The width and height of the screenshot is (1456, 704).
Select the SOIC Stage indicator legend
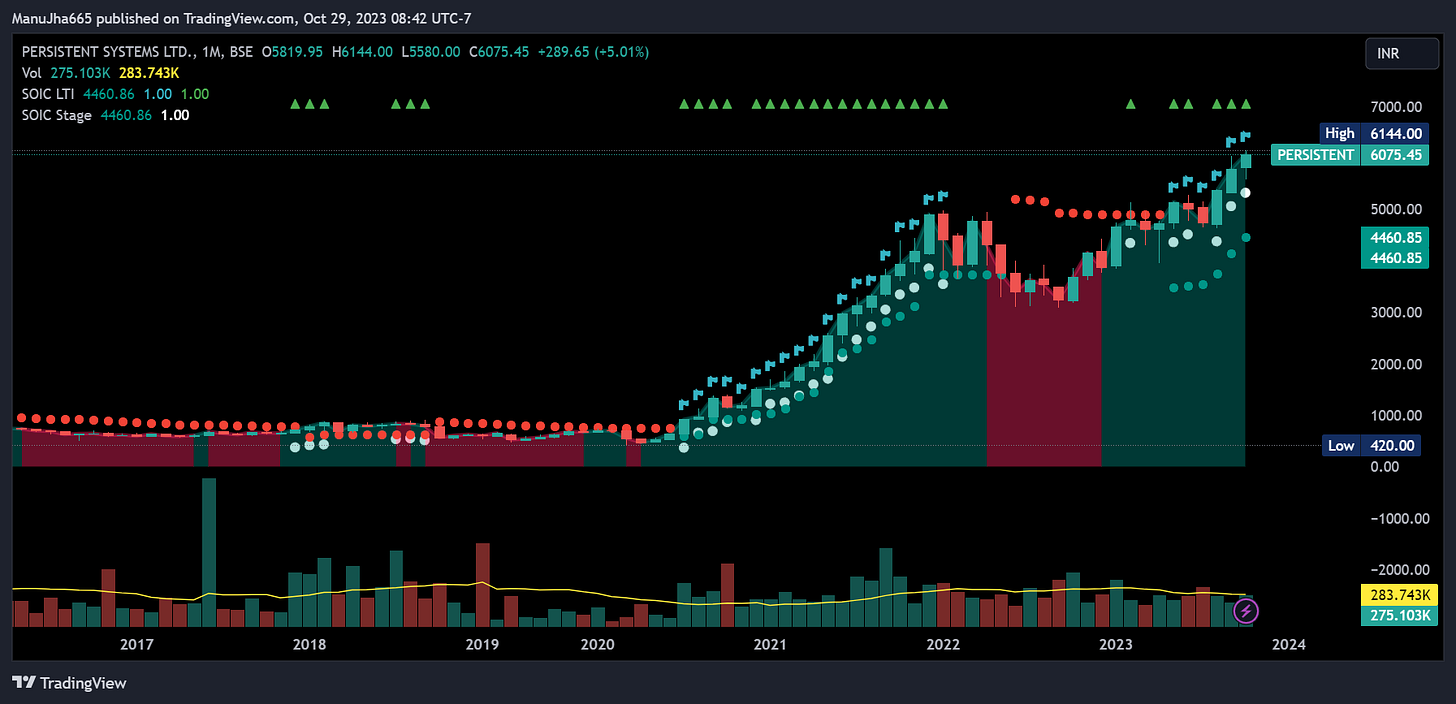click(x=59, y=115)
